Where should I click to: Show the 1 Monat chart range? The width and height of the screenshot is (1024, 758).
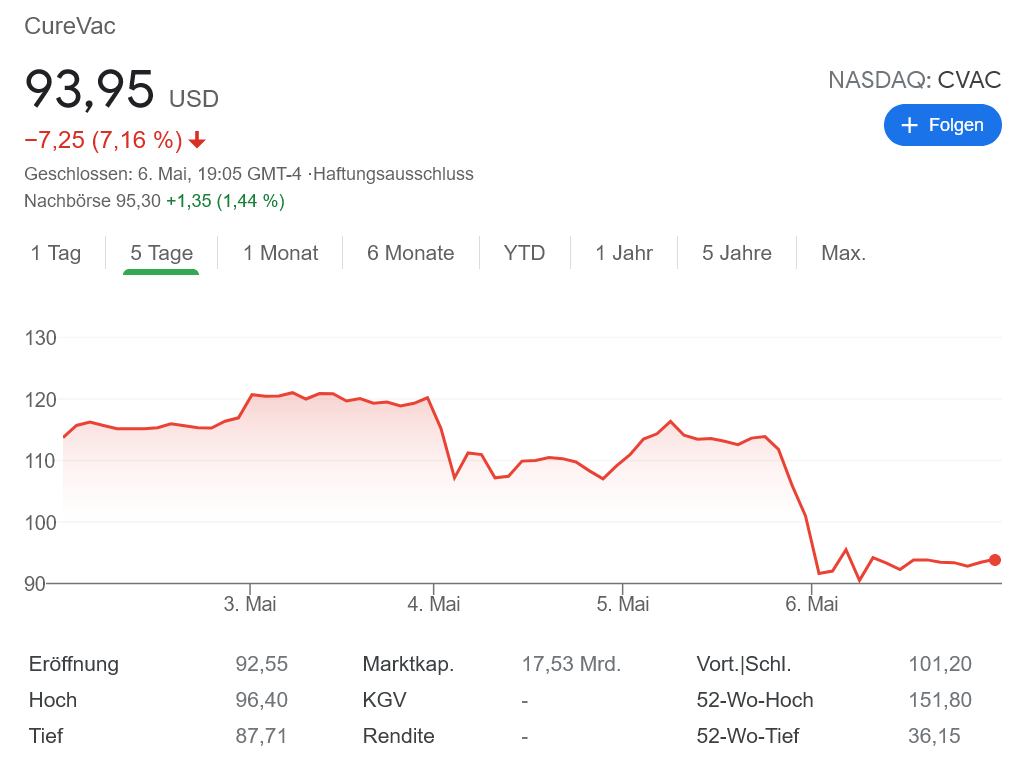280,253
